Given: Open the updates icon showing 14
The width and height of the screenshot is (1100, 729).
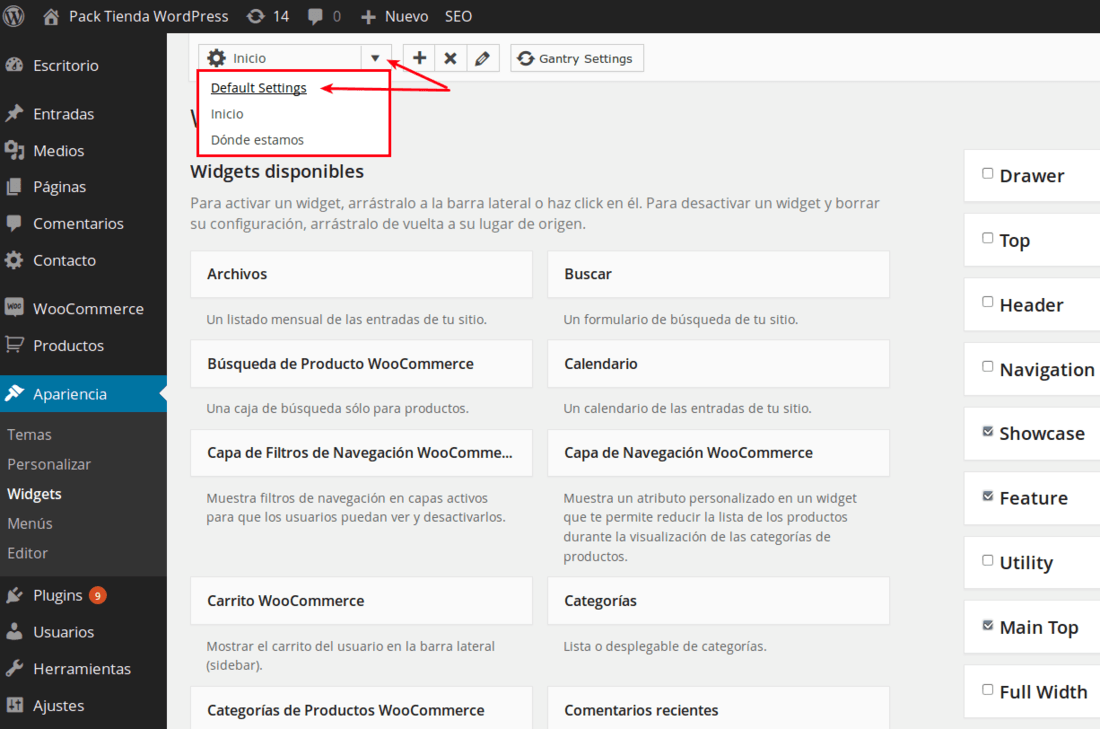Looking at the screenshot, I should tap(256, 16).
